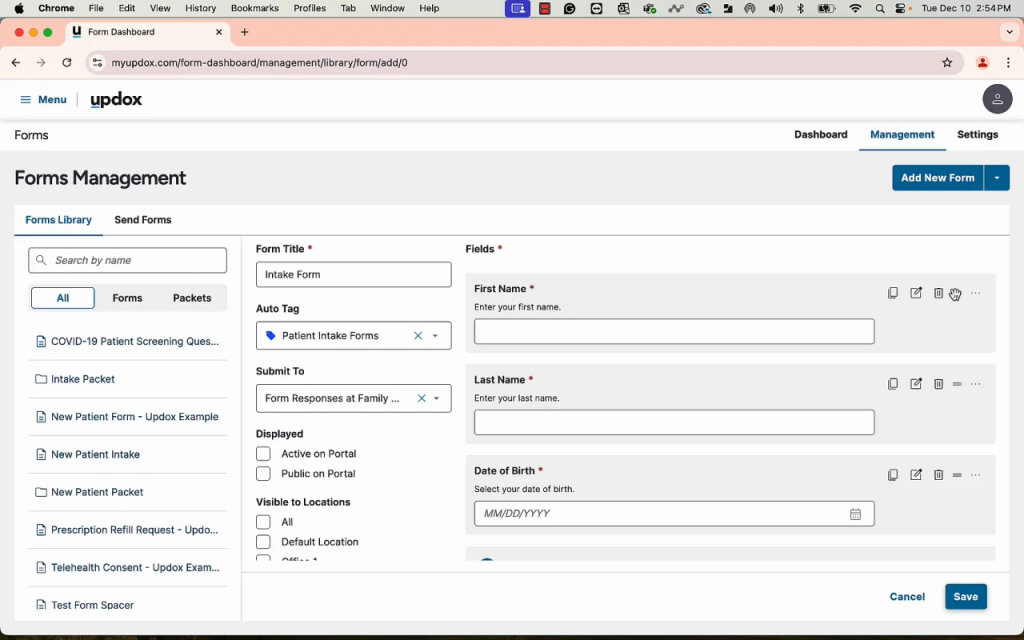Tick the Default Location checkbox
Viewport: 1024px width, 640px height.
pos(264,542)
